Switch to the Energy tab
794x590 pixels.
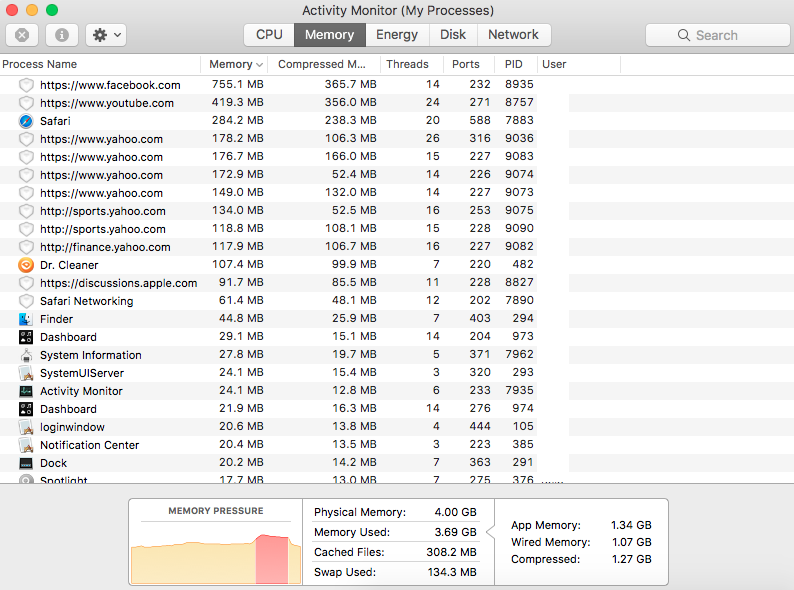pos(397,34)
